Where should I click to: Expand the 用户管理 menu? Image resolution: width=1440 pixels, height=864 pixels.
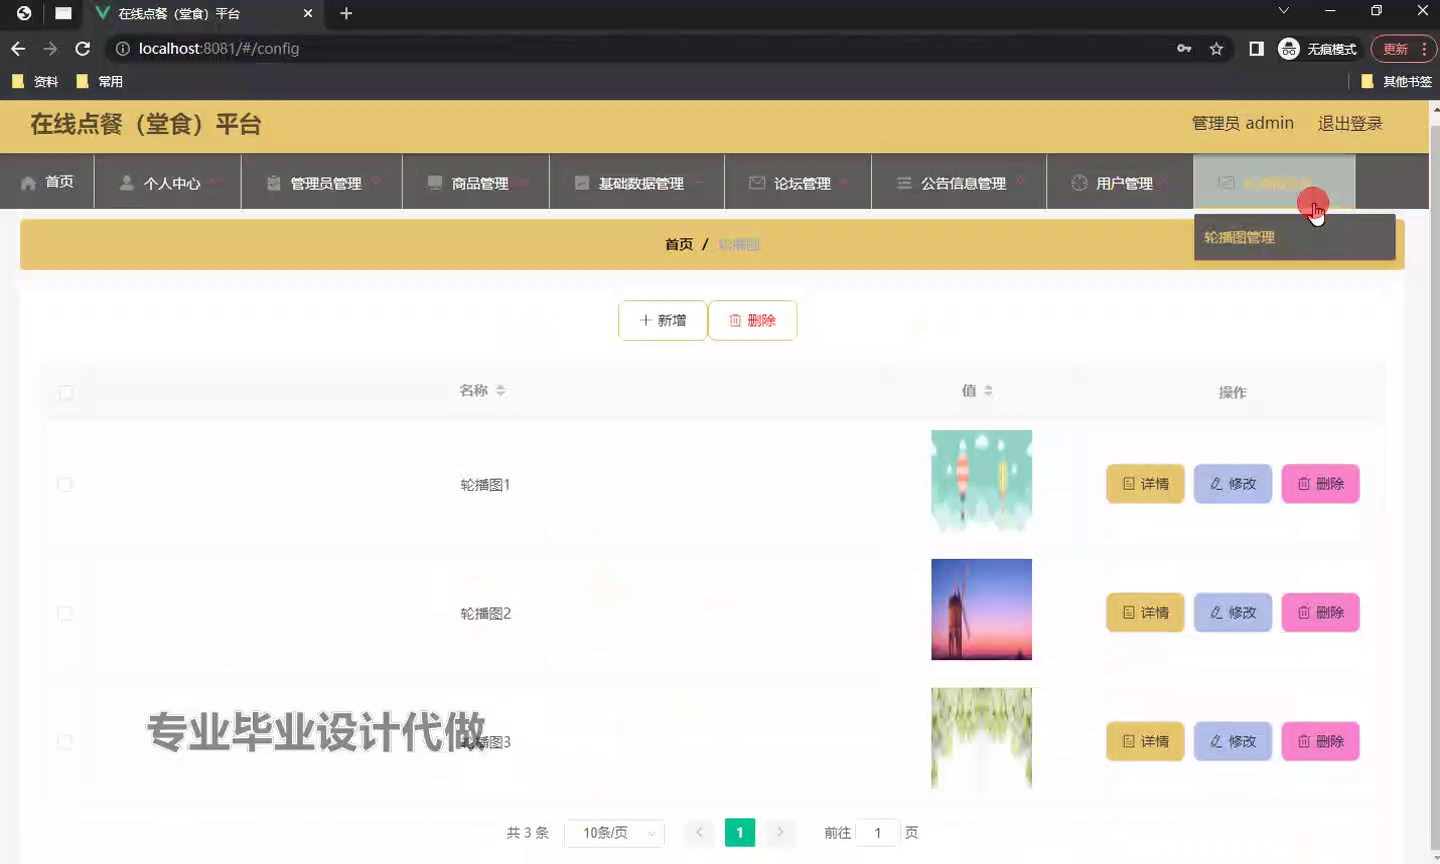(x=1120, y=182)
